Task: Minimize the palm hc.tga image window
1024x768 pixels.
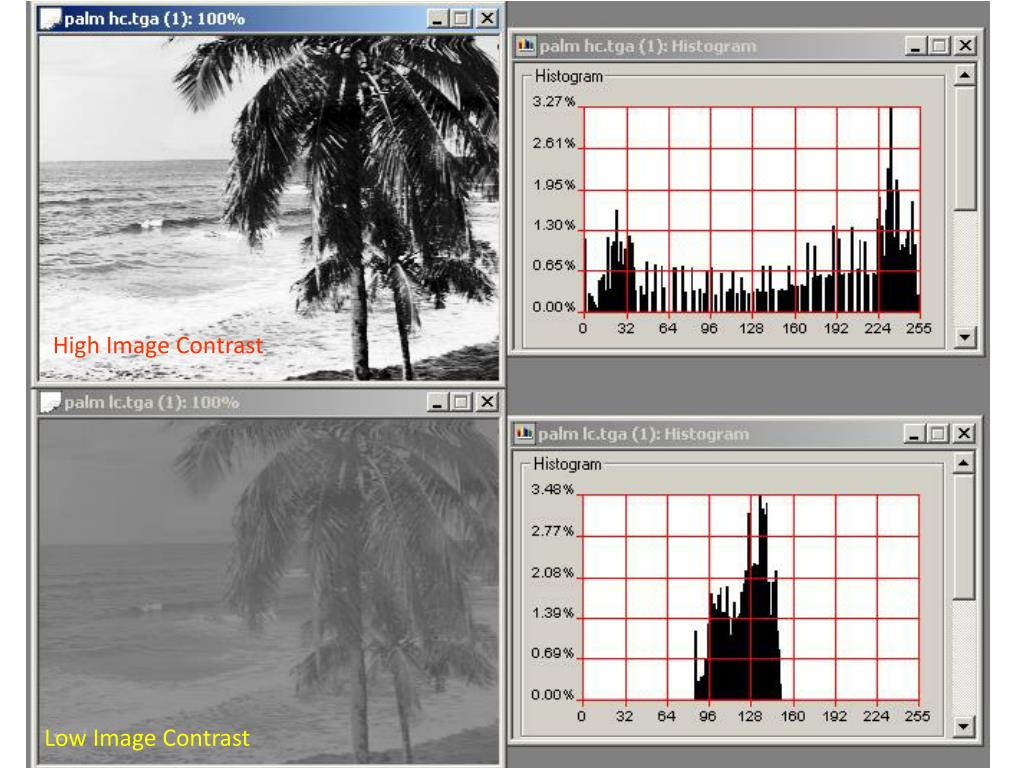Action: (438, 18)
